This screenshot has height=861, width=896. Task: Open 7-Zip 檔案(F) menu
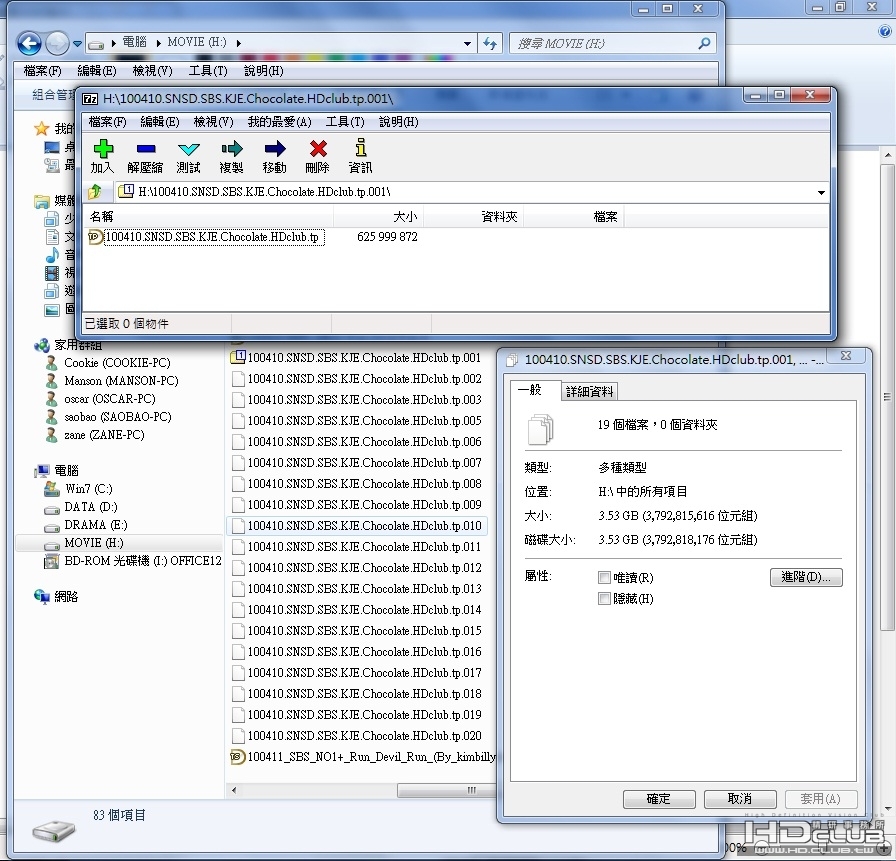point(107,122)
